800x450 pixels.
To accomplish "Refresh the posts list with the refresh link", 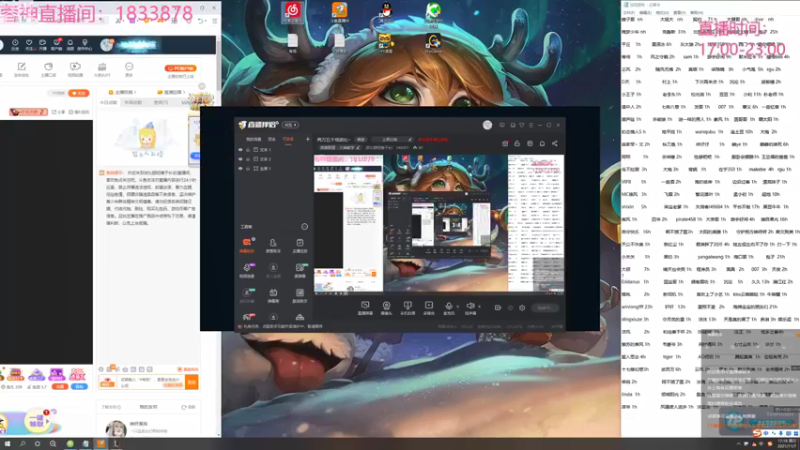I will click(x=188, y=407).
